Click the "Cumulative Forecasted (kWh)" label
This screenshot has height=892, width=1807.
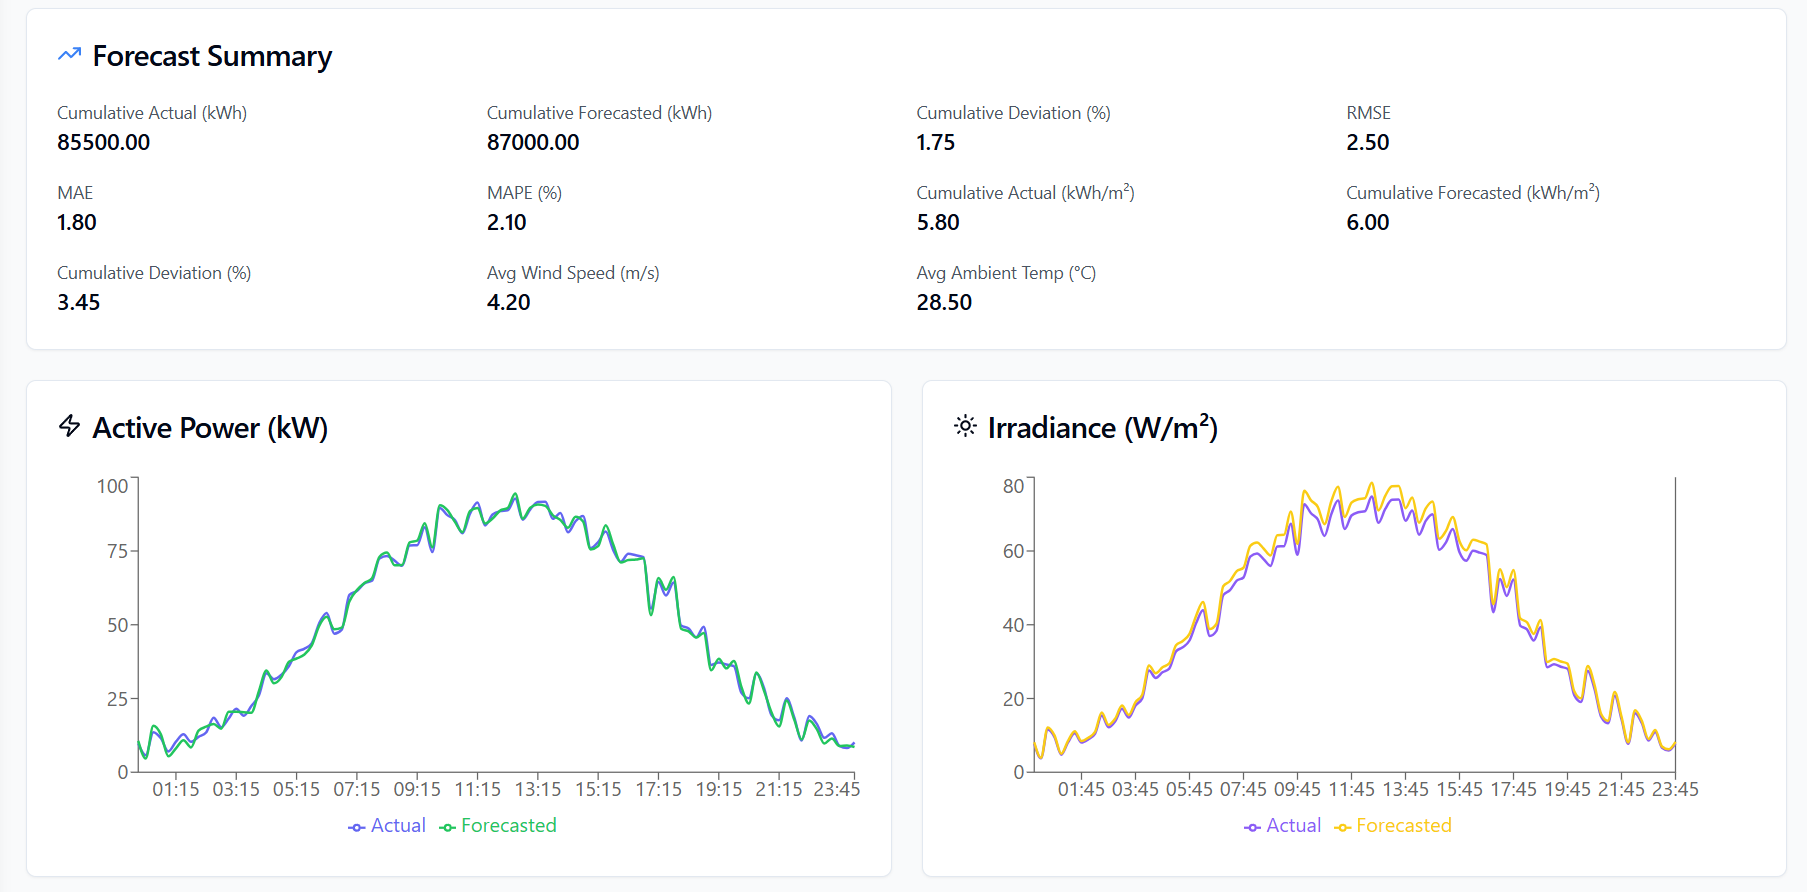pyautogui.click(x=600, y=113)
